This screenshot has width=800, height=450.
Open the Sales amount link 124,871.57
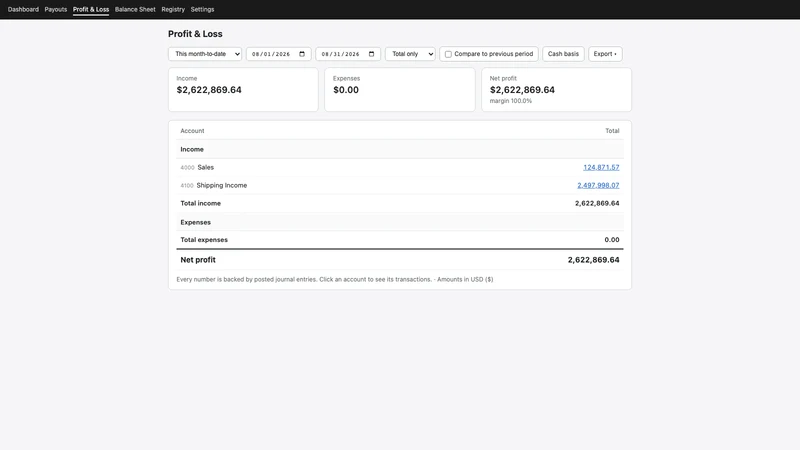pyautogui.click(x=601, y=167)
